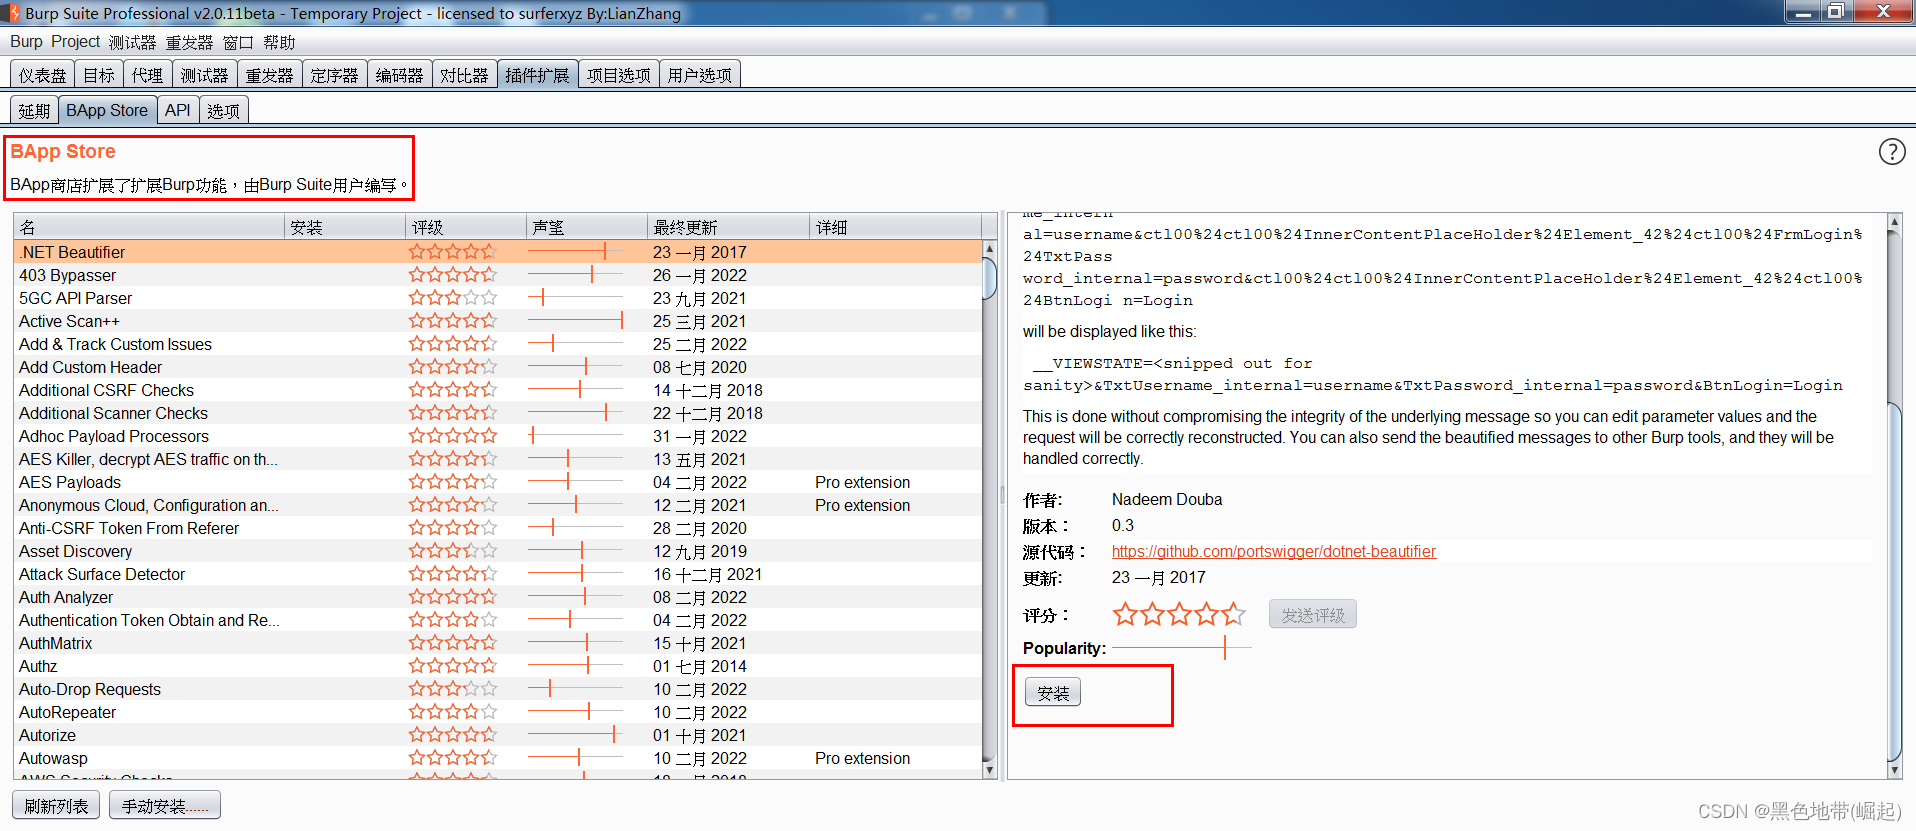This screenshot has height=831, width=1916.
Task: Click the 刷新列表 button
Action: 56,805
